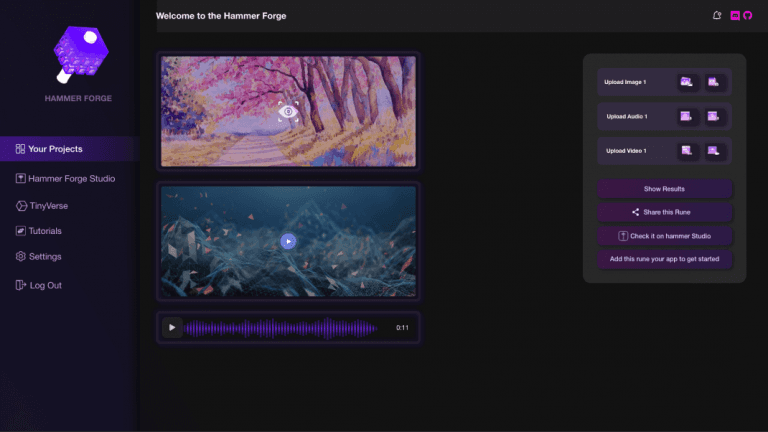Click the cherry blossom painting thumbnail
This screenshot has width=768, height=432.
(288, 111)
